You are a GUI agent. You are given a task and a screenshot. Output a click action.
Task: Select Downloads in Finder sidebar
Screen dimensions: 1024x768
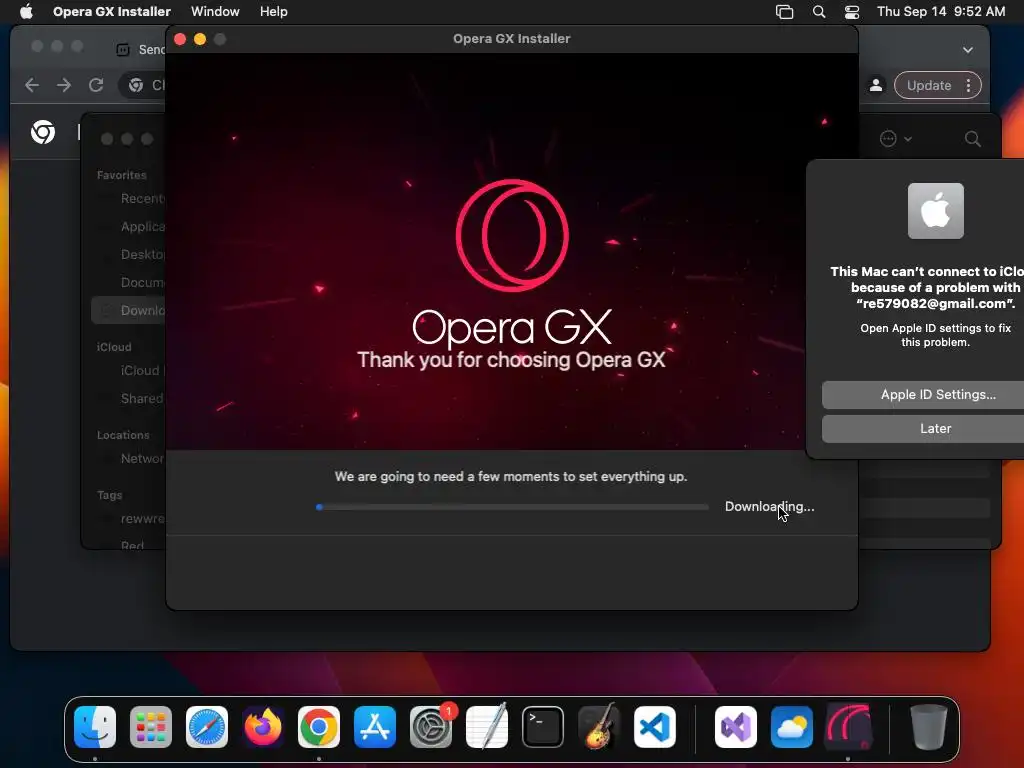coord(129,310)
